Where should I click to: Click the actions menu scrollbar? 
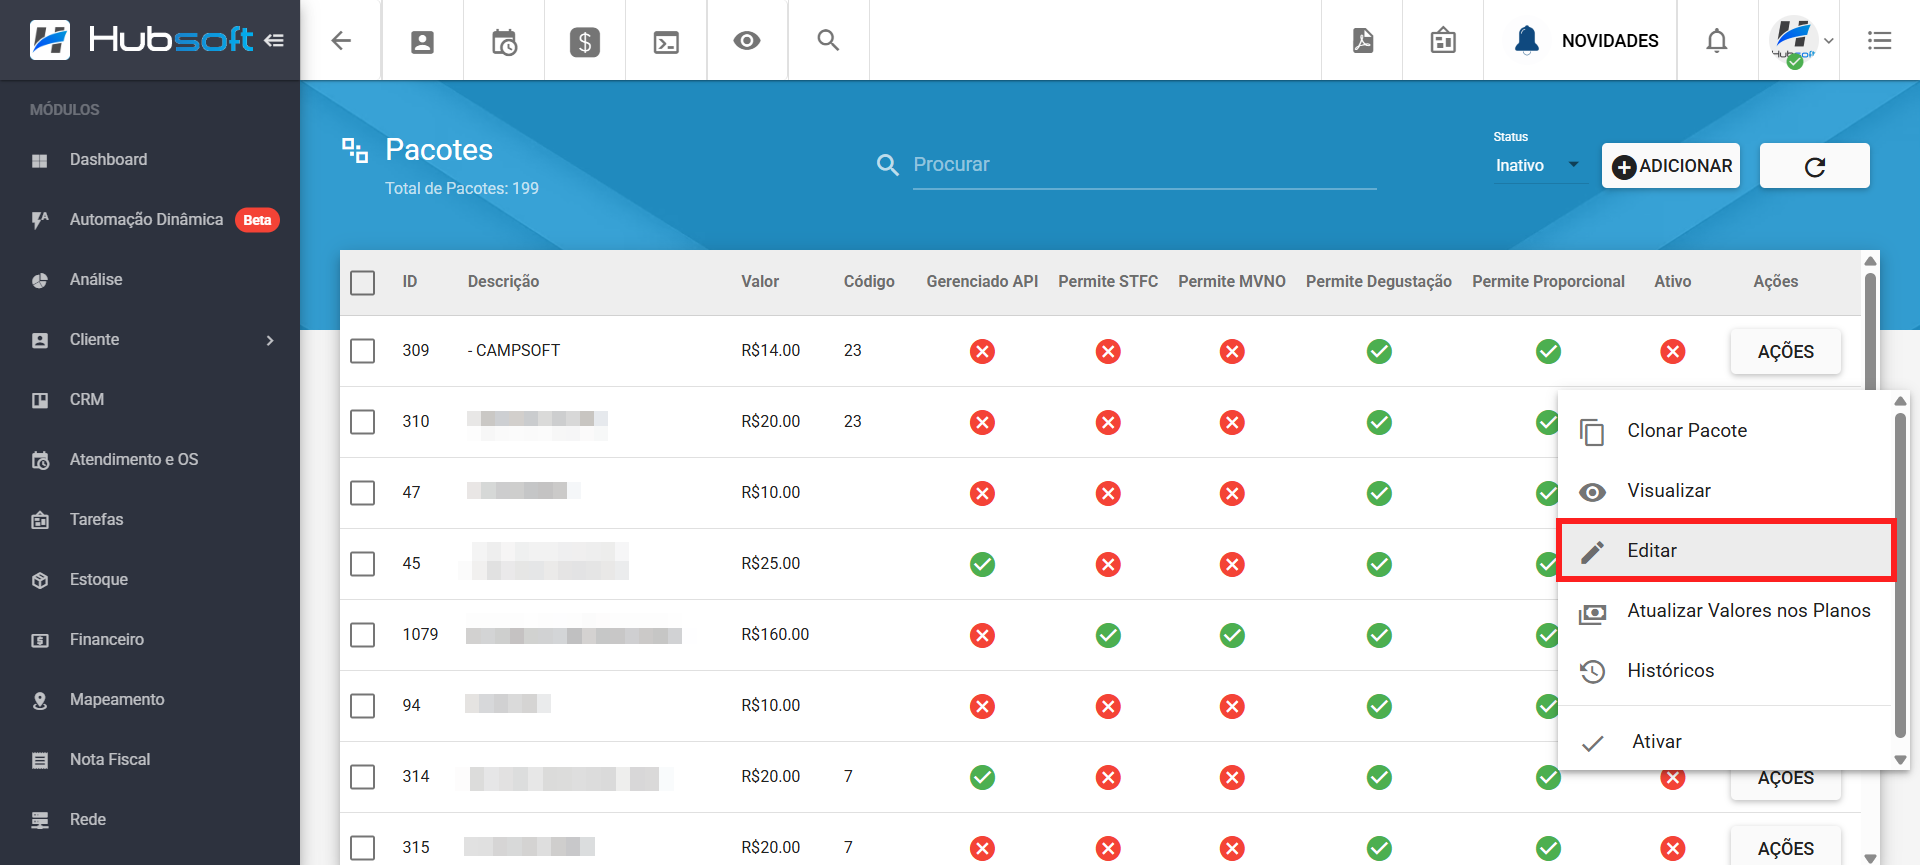click(x=1900, y=575)
